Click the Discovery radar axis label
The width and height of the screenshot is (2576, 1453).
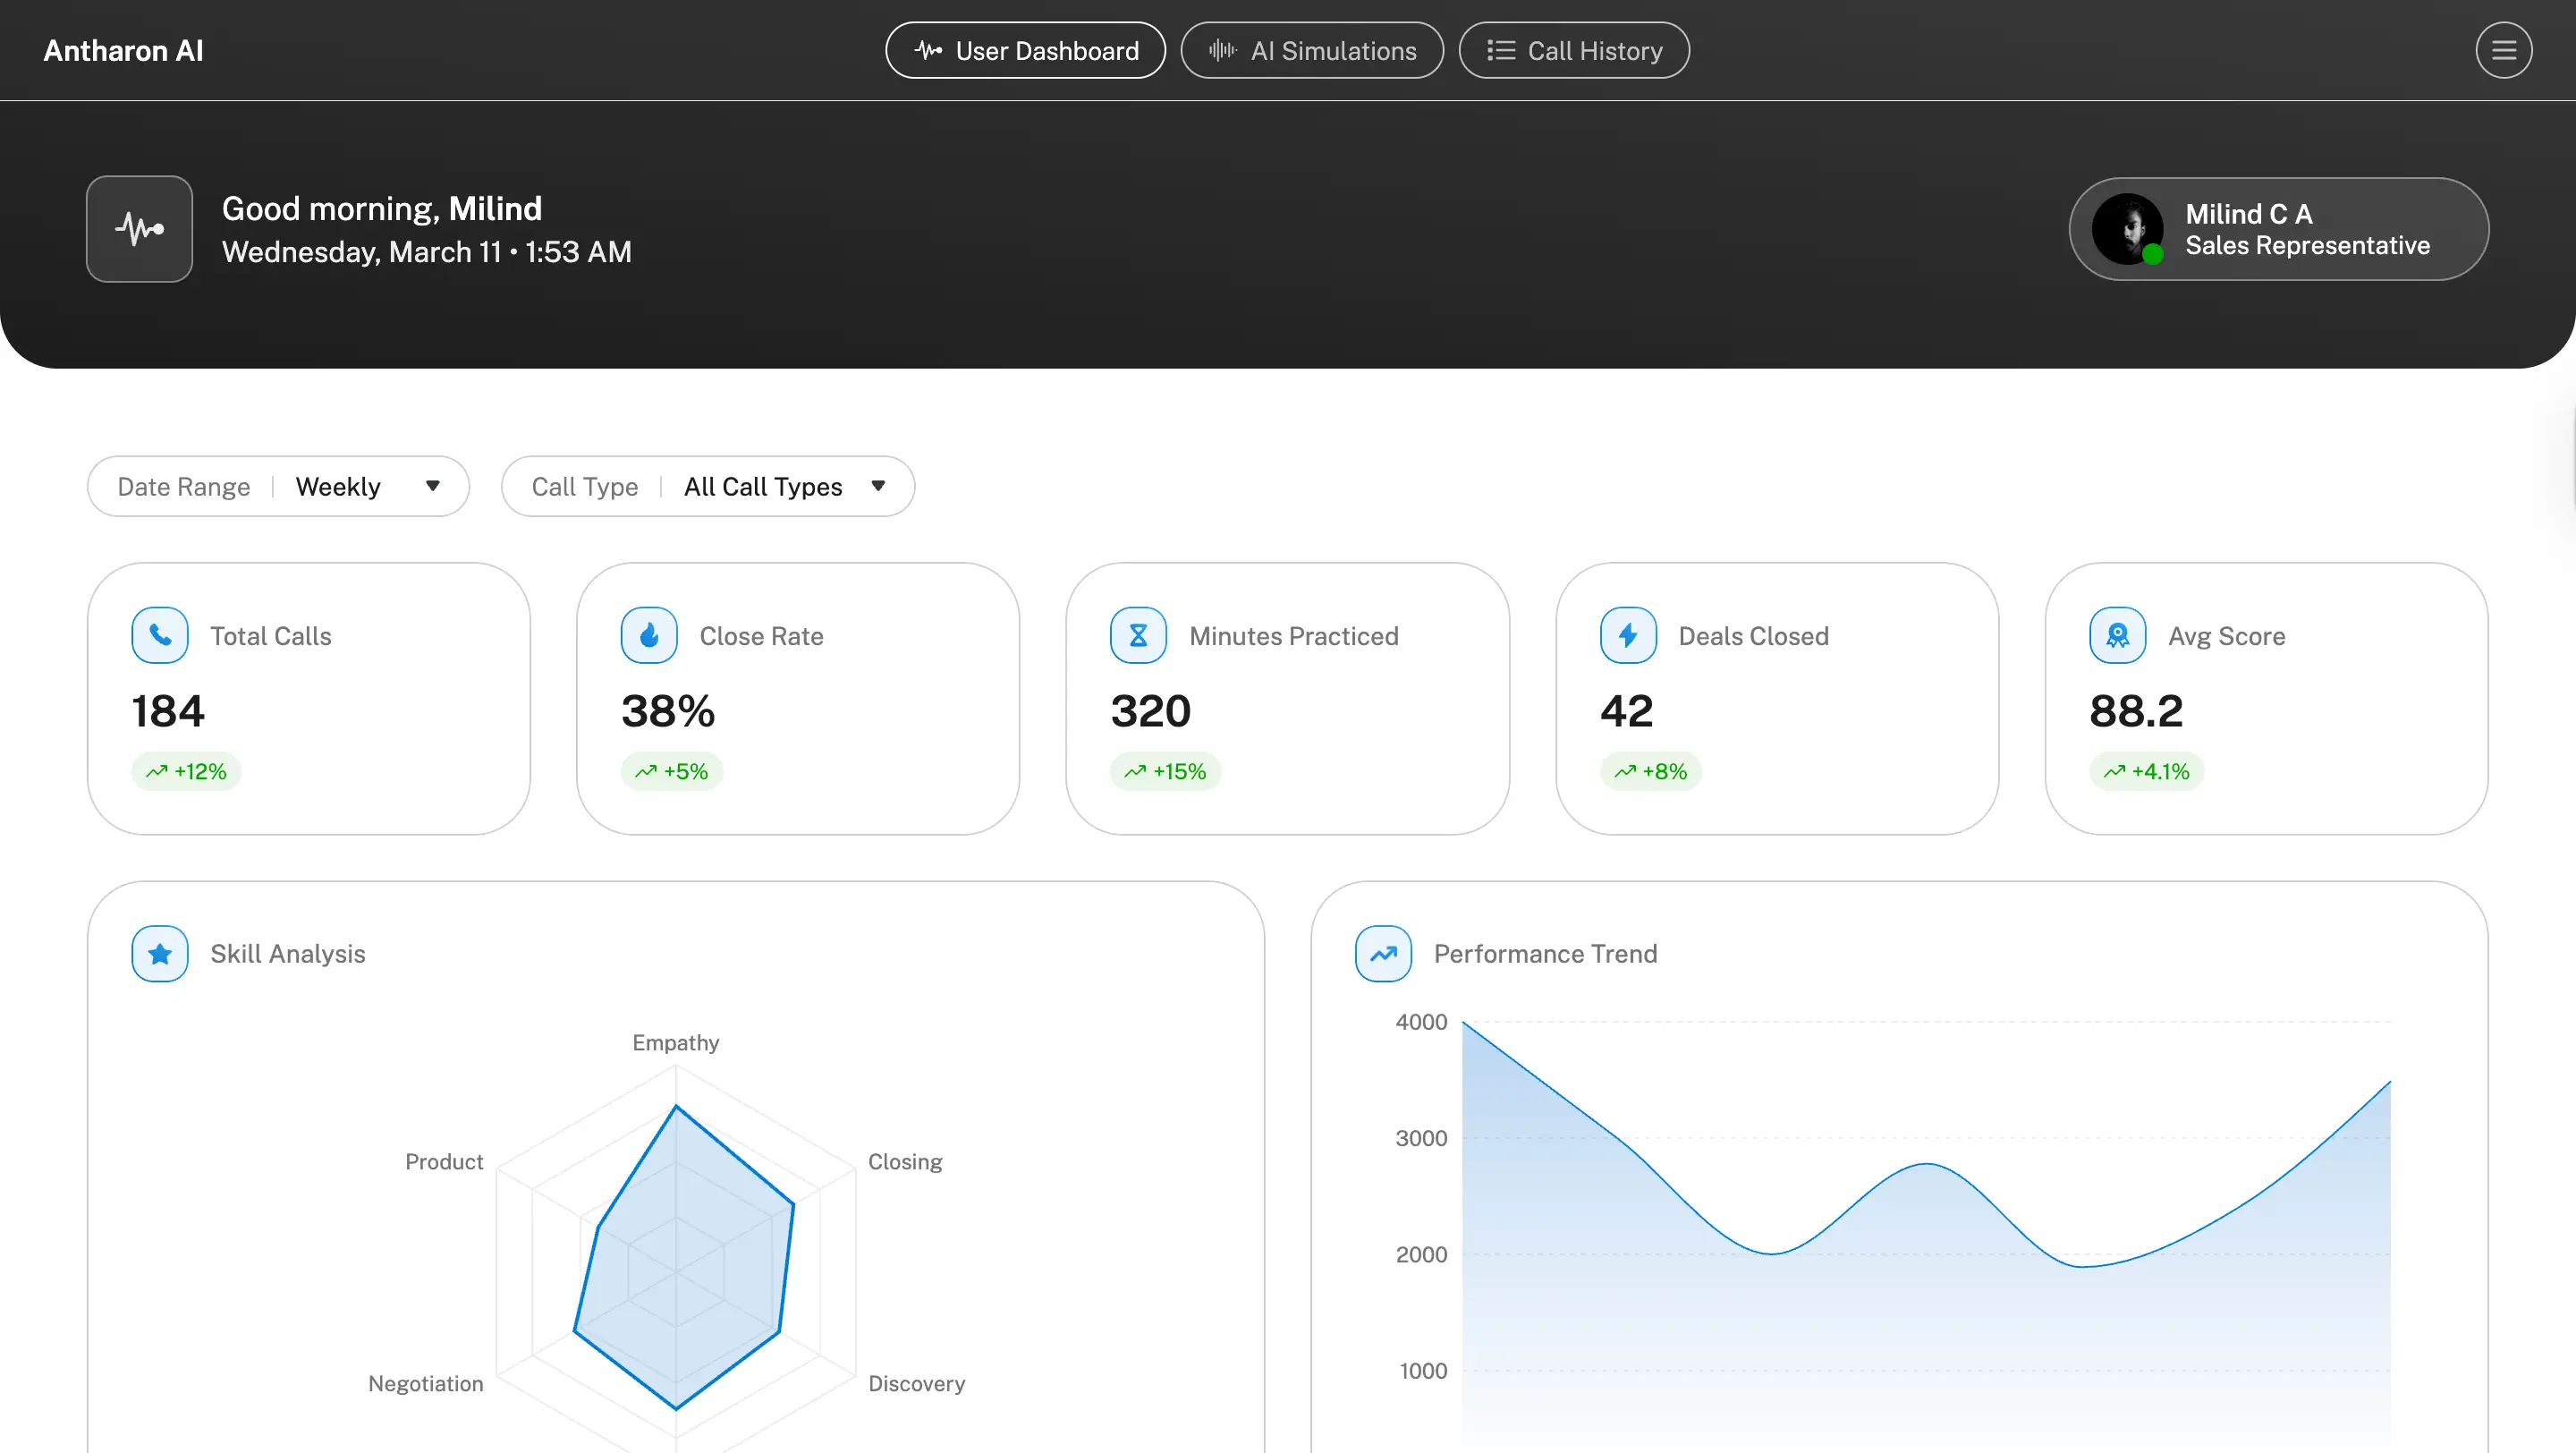click(916, 1383)
